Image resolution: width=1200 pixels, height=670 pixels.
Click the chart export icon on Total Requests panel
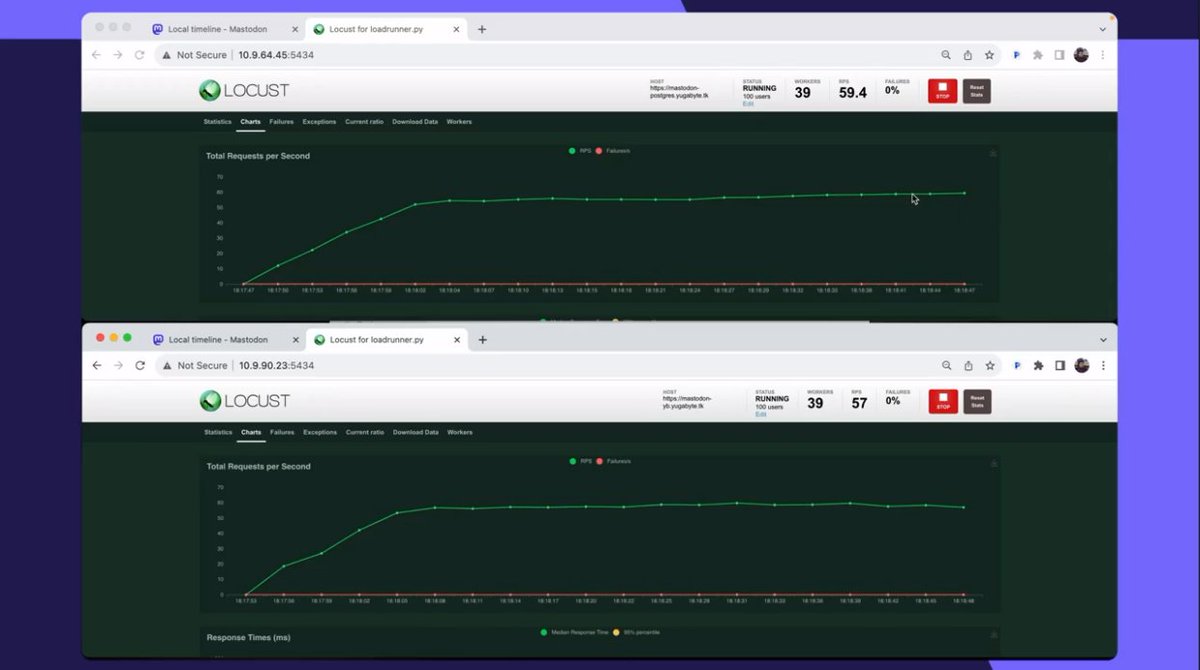[x=991, y=152]
